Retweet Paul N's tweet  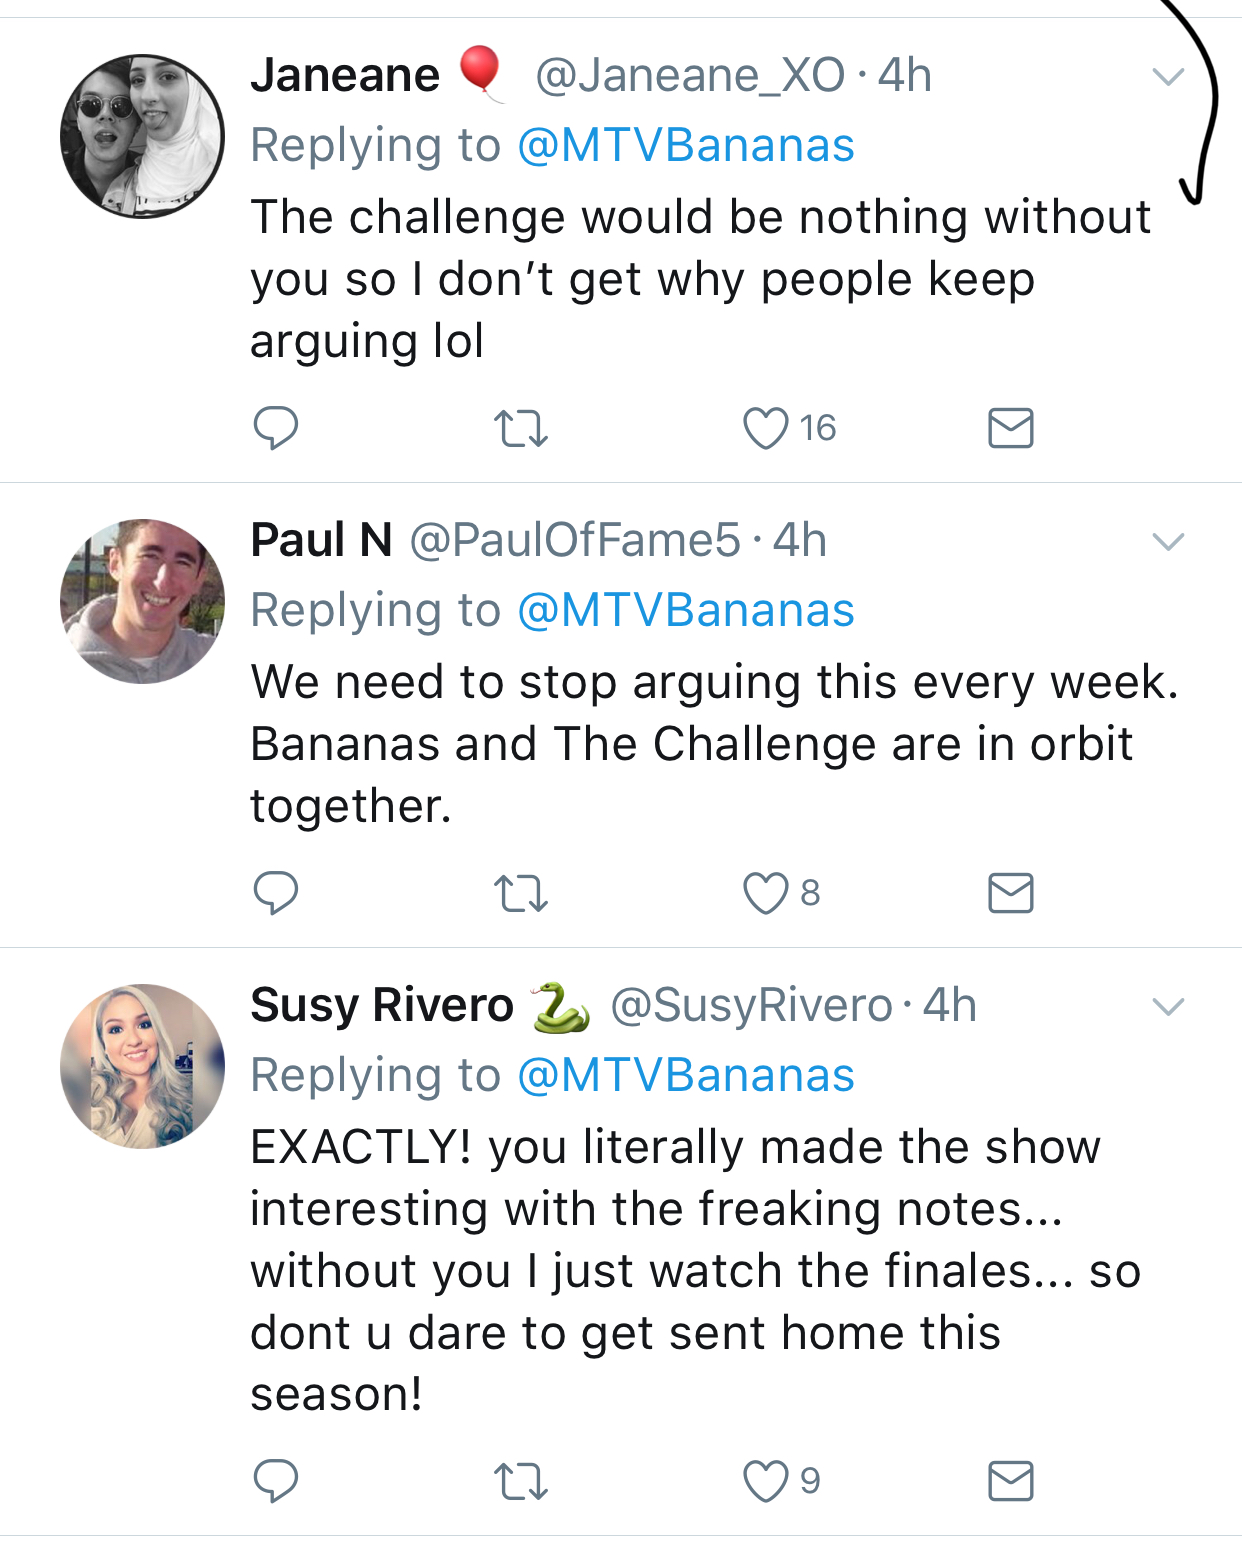point(521,894)
